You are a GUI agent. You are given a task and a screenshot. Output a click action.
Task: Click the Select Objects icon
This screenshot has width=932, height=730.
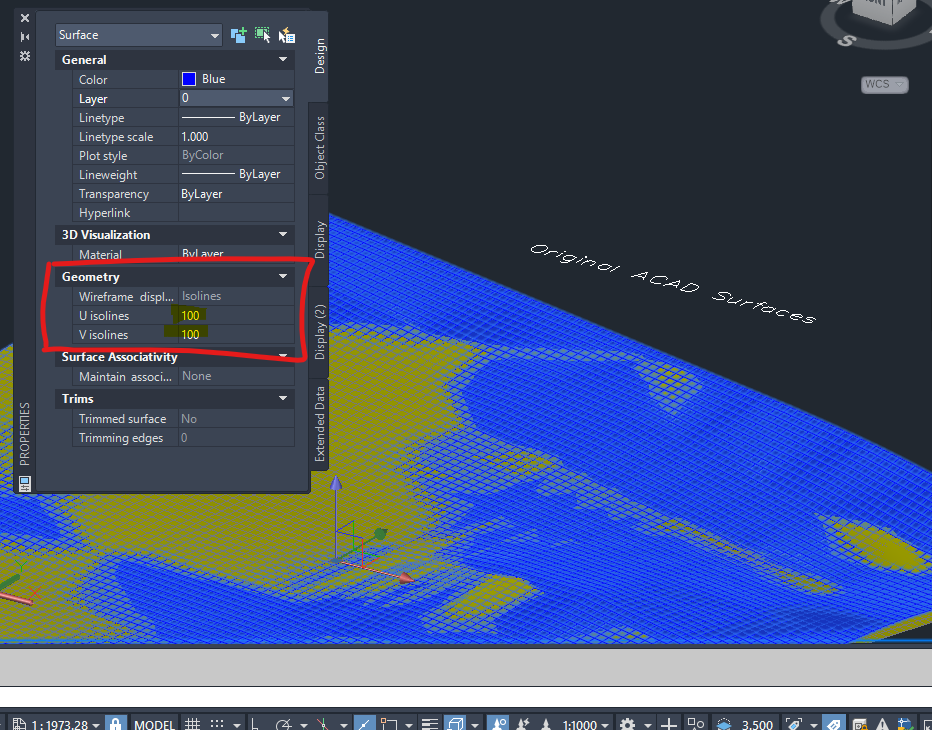(x=262, y=35)
